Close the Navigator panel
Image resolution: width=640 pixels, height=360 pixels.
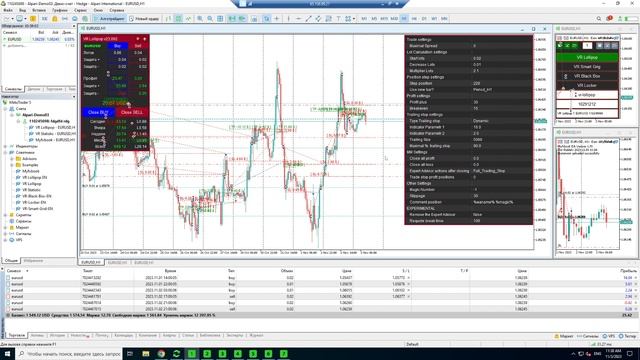coord(74,97)
